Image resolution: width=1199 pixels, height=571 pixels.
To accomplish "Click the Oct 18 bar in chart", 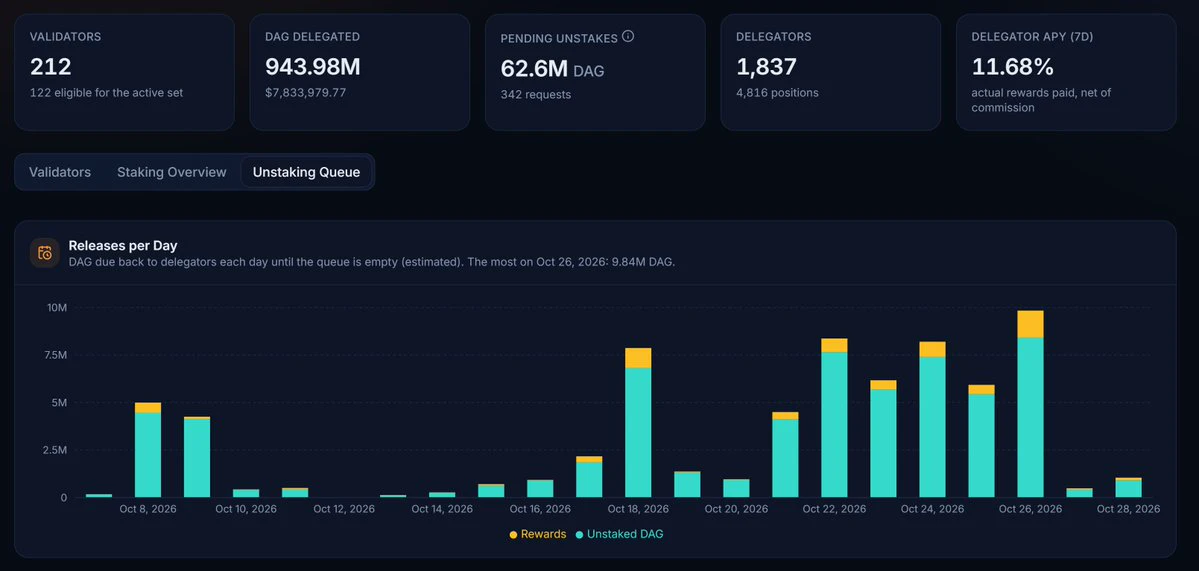I will point(638,423).
